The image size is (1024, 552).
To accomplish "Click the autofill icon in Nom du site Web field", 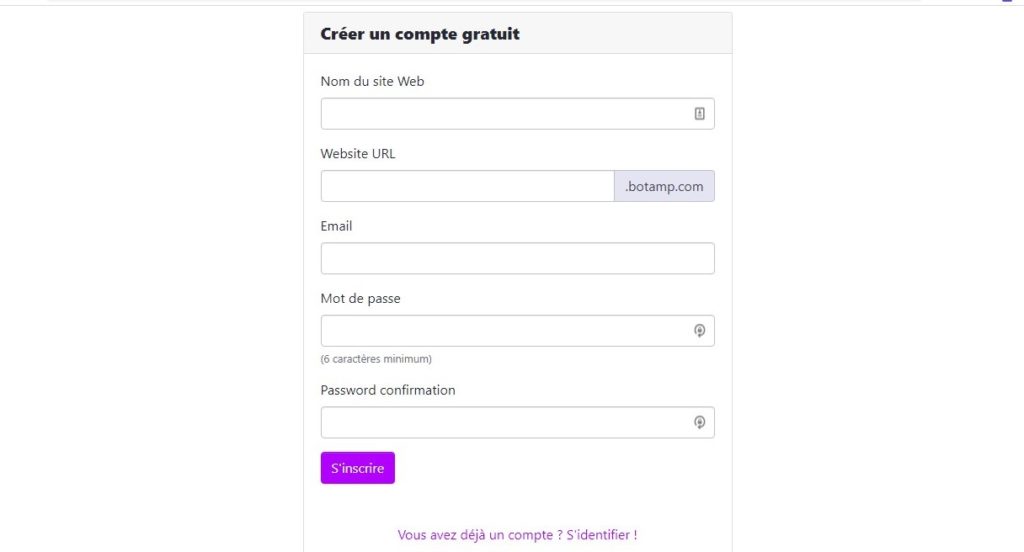I will 699,114.
